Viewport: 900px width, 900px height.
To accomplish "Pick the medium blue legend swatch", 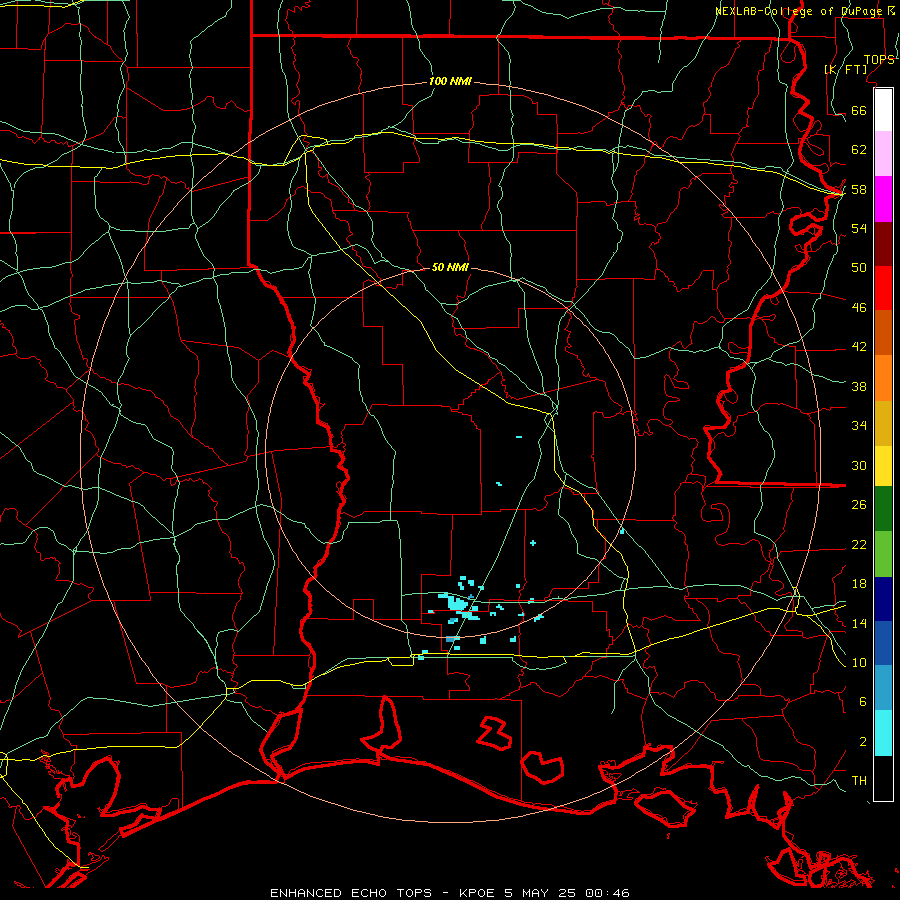I will tap(883, 643).
